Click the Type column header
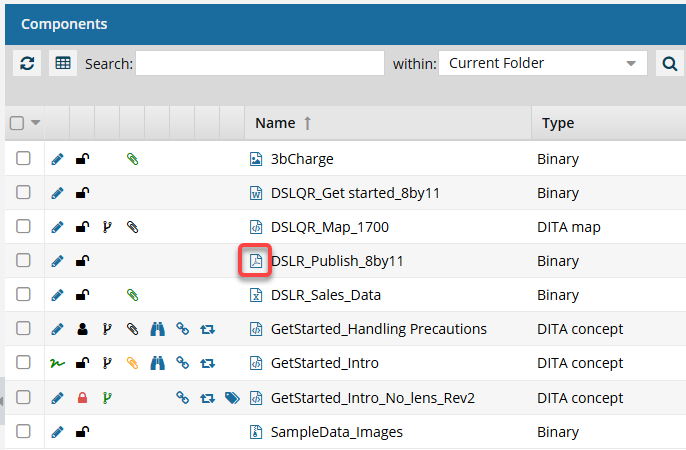Image resolution: width=686 pixels, height=450 pixels. (557, 123)
